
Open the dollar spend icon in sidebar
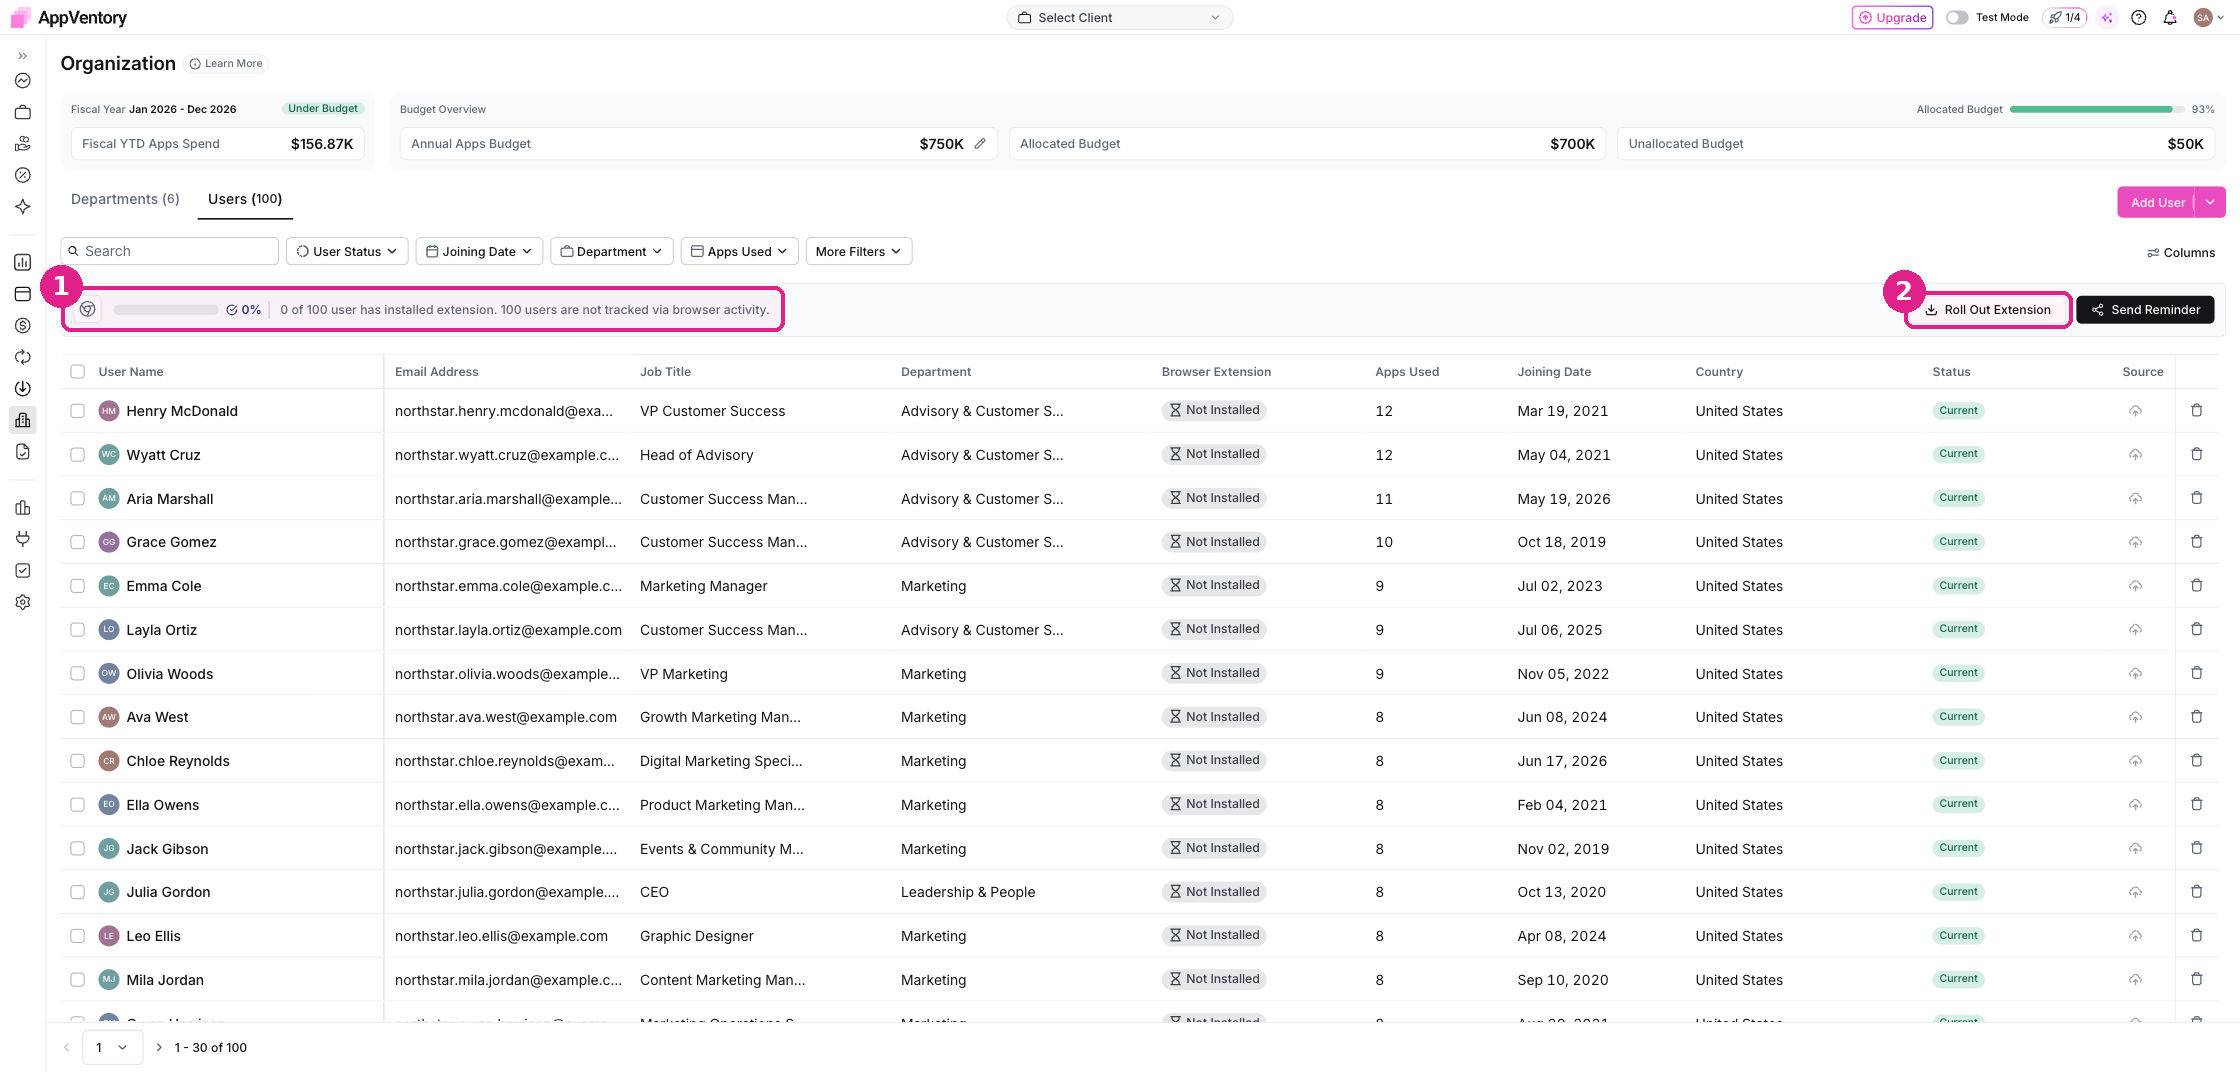coord(22,325)
